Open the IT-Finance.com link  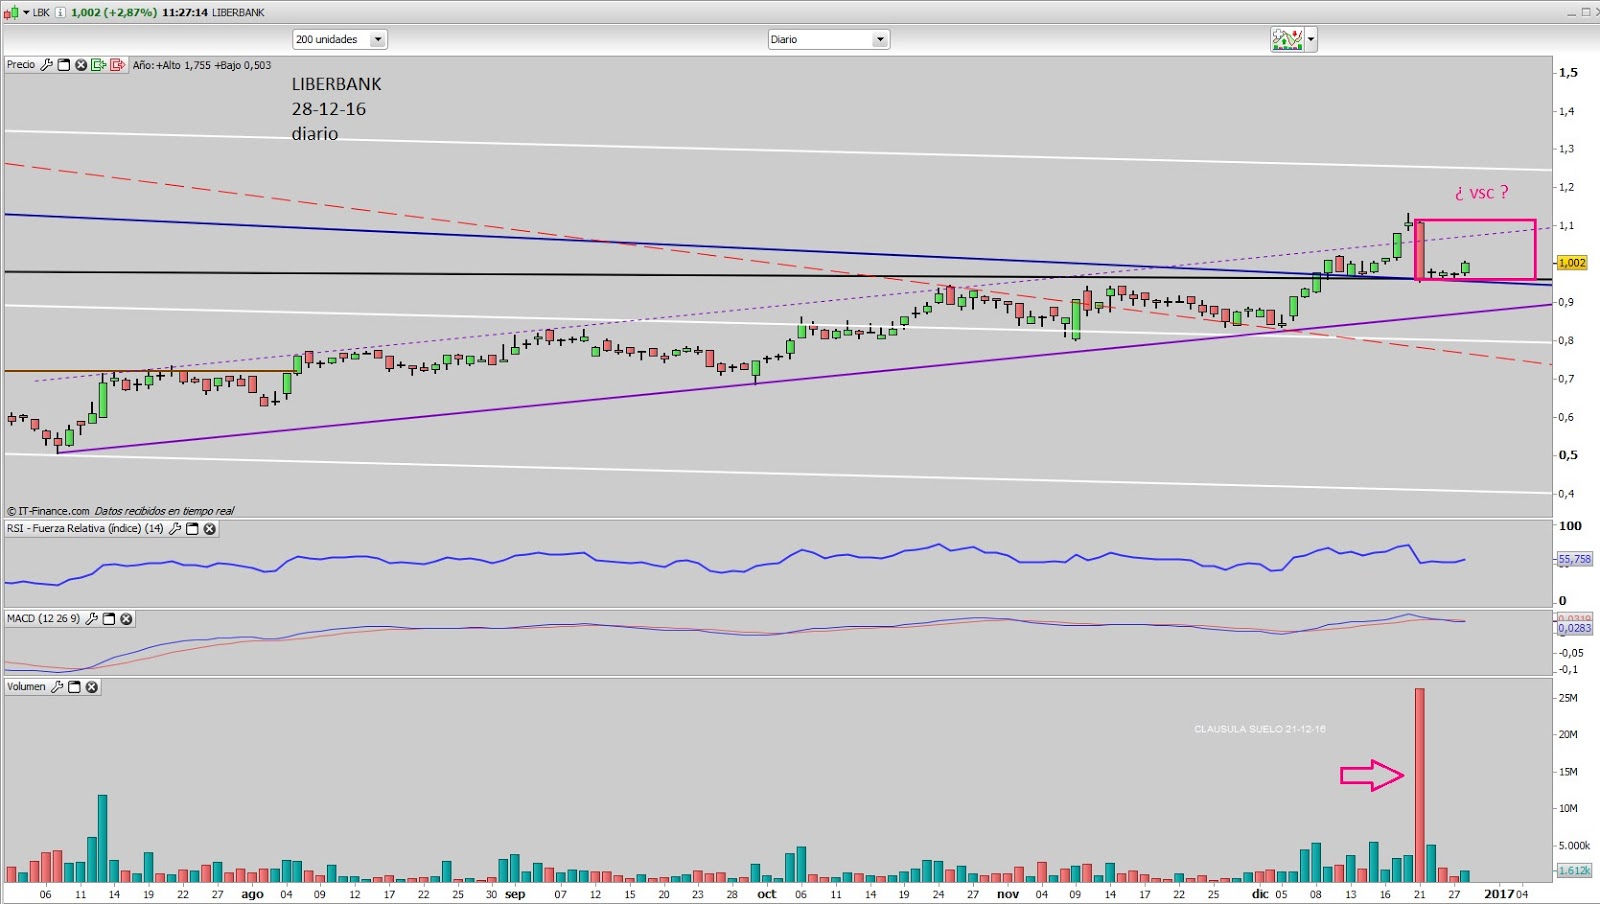(54, 511)
